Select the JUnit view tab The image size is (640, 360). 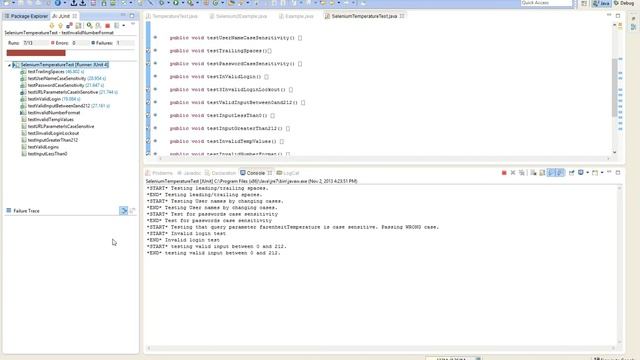click(x=61, y=16)
